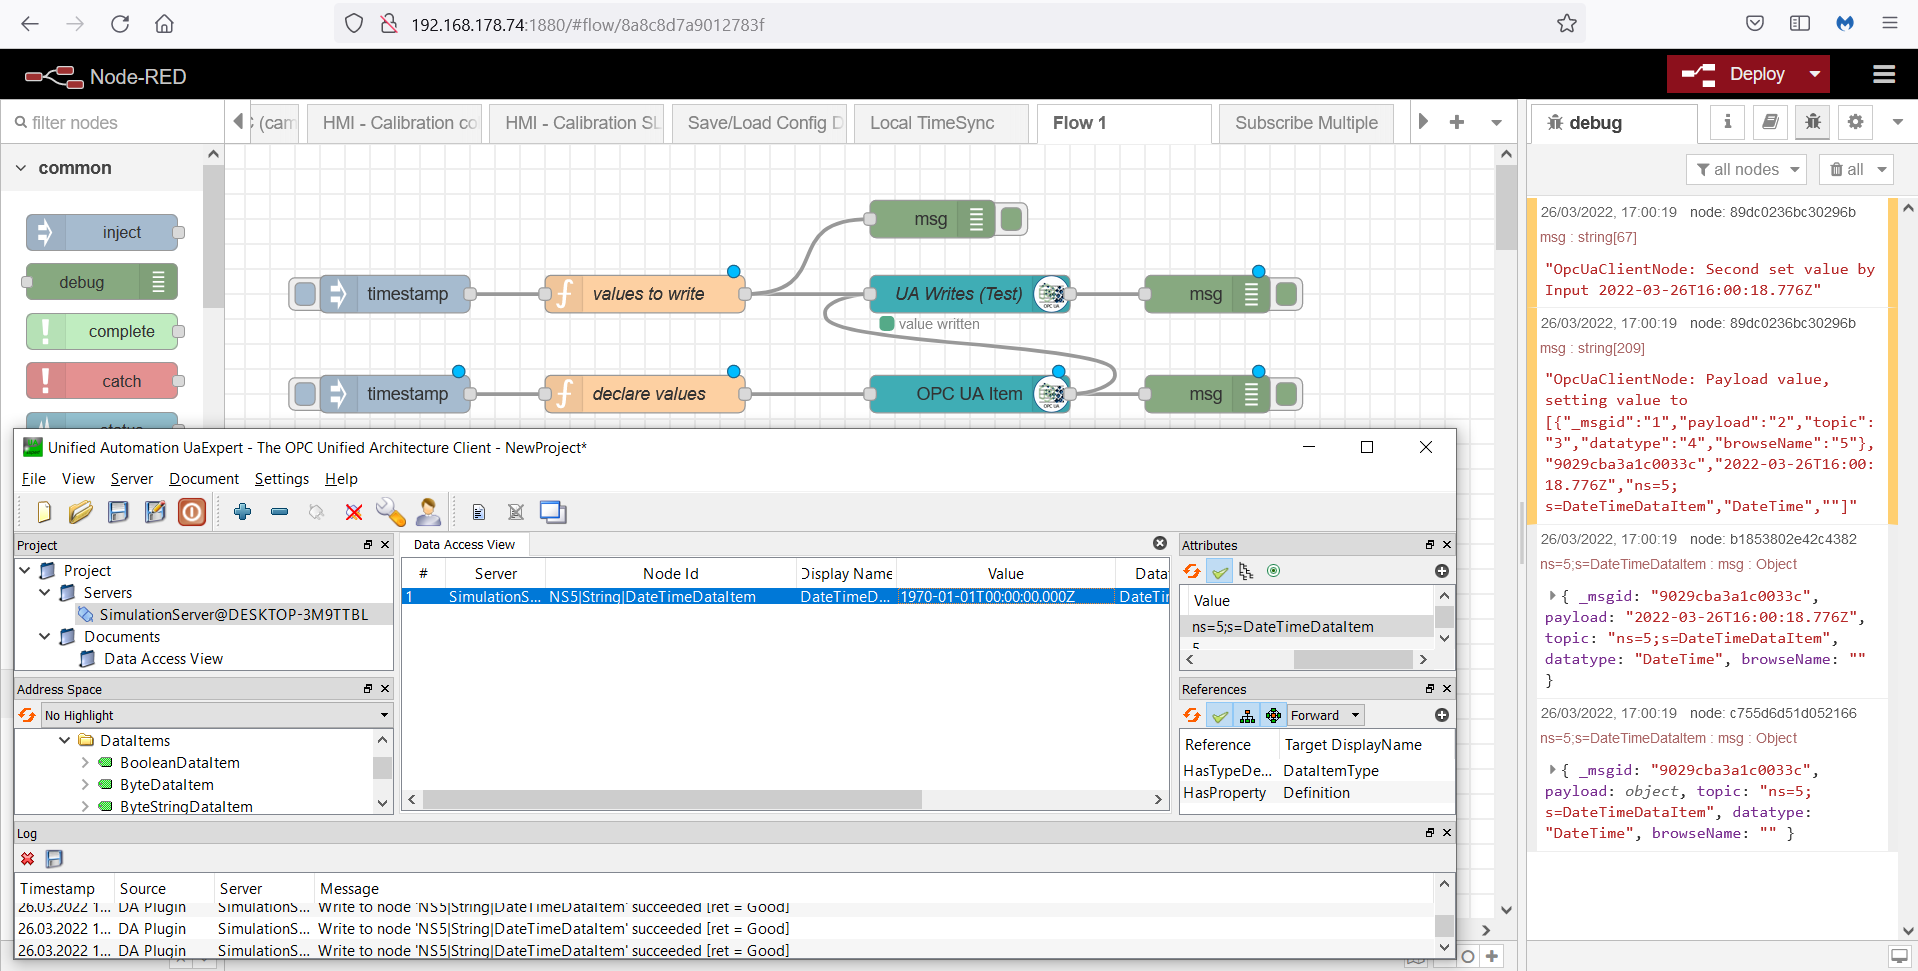Toggle the debug output of top msg node
This screenshot has width=1918, height=971.
click(1012, 219)
